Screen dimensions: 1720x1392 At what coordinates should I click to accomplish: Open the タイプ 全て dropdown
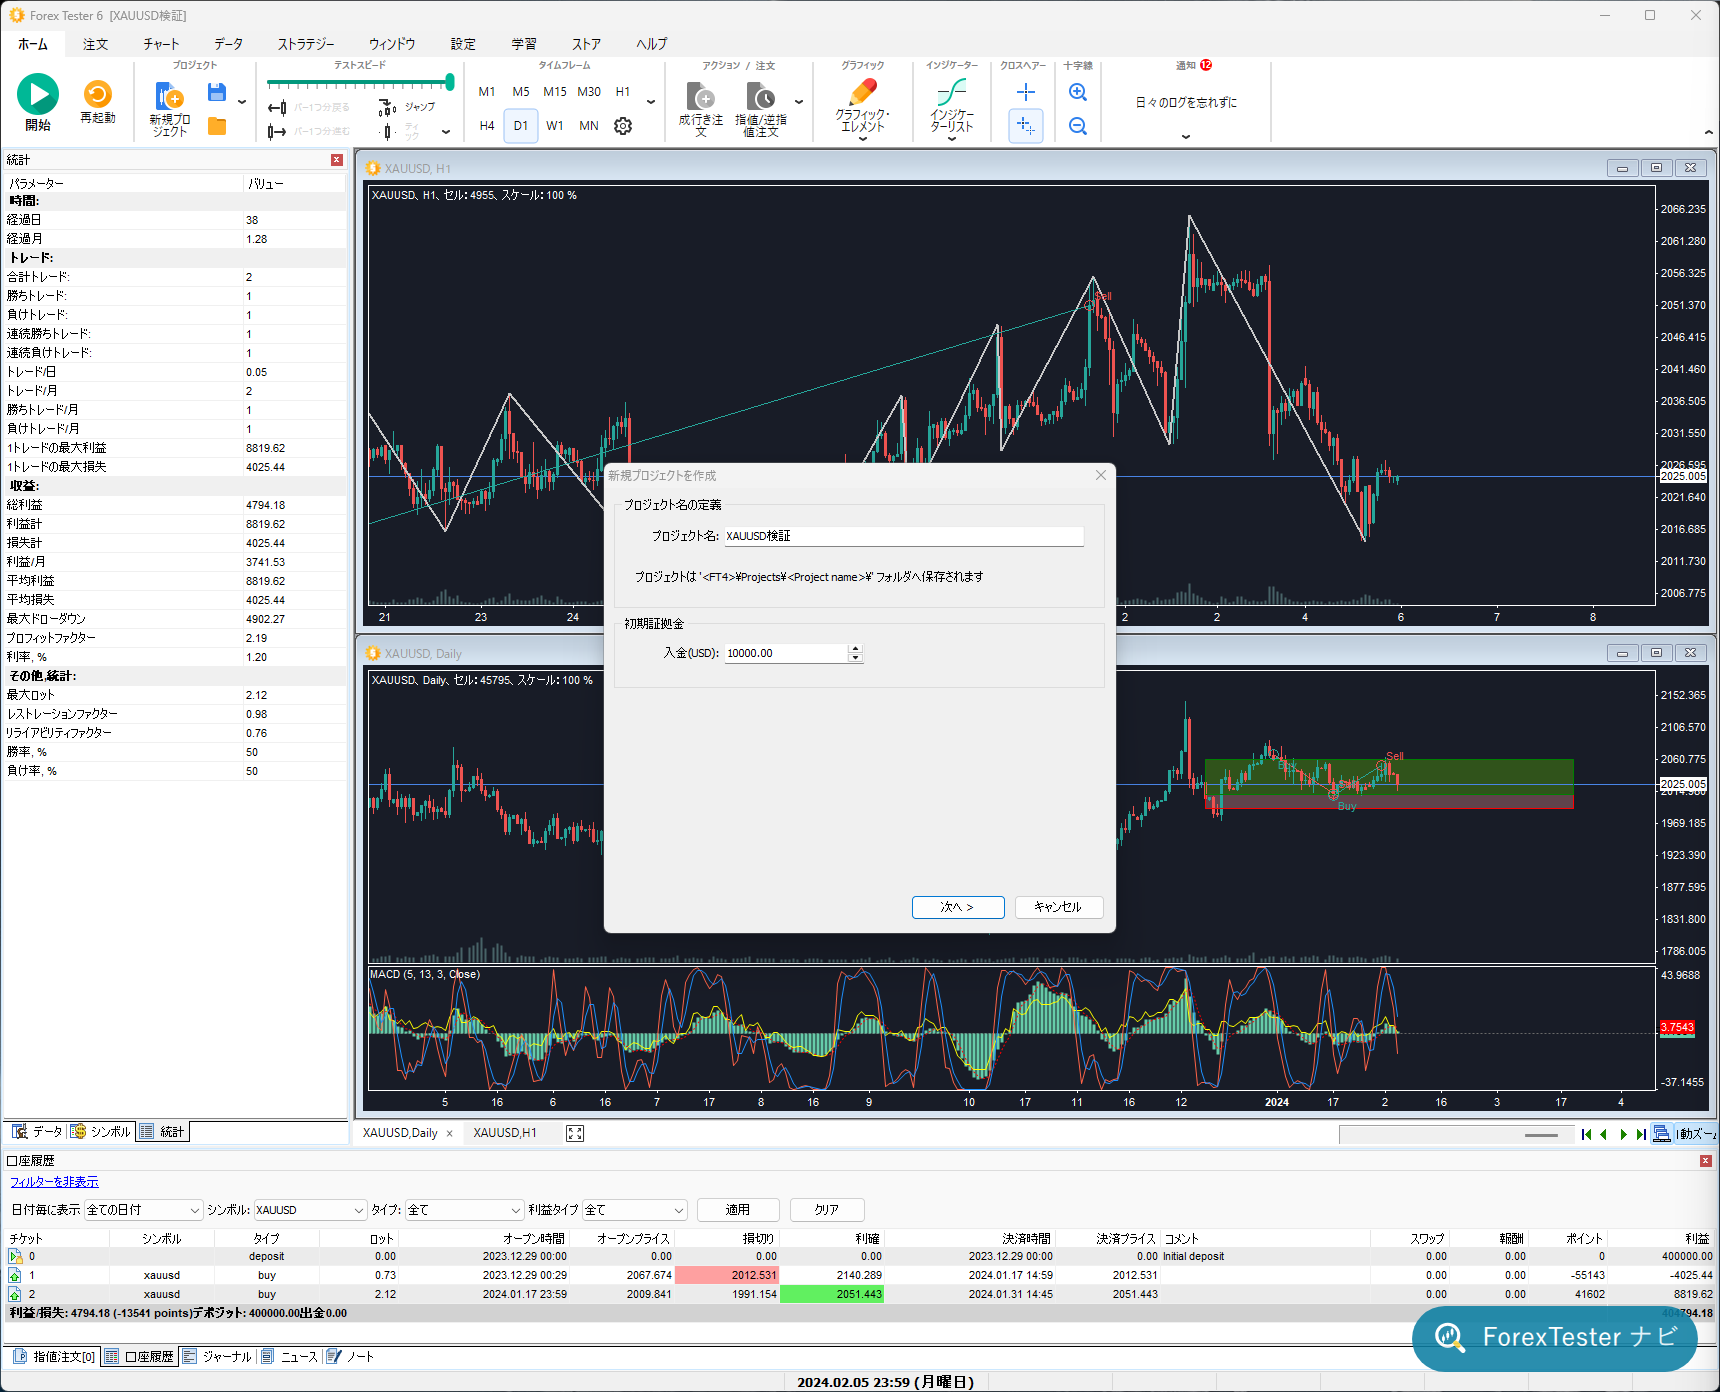(x=464, y=1210)
